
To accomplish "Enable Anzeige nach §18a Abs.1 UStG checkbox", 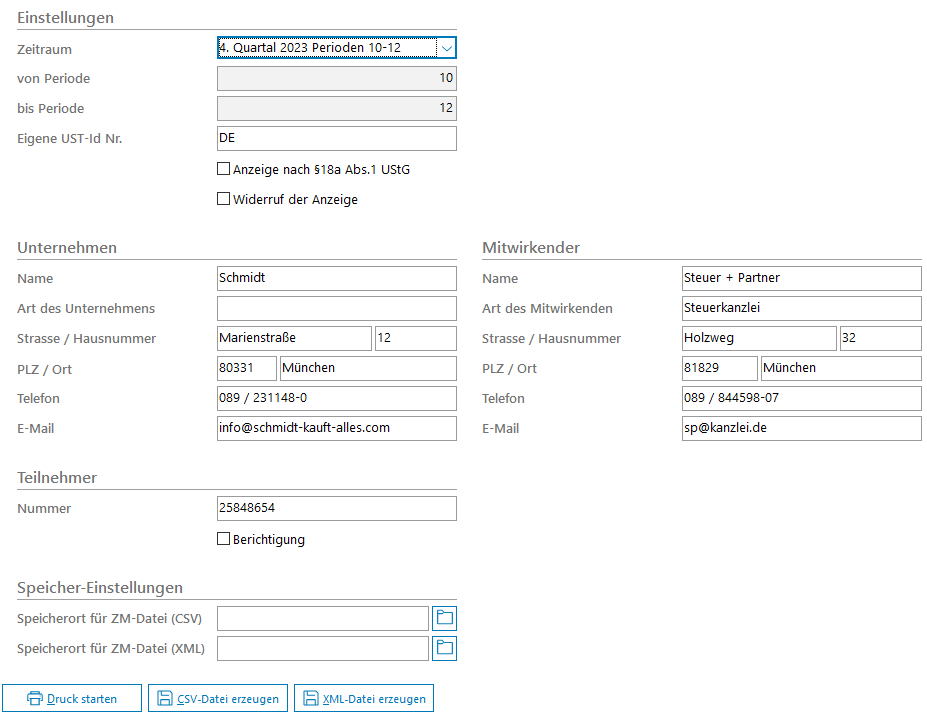I will click(x=224, y=169).
